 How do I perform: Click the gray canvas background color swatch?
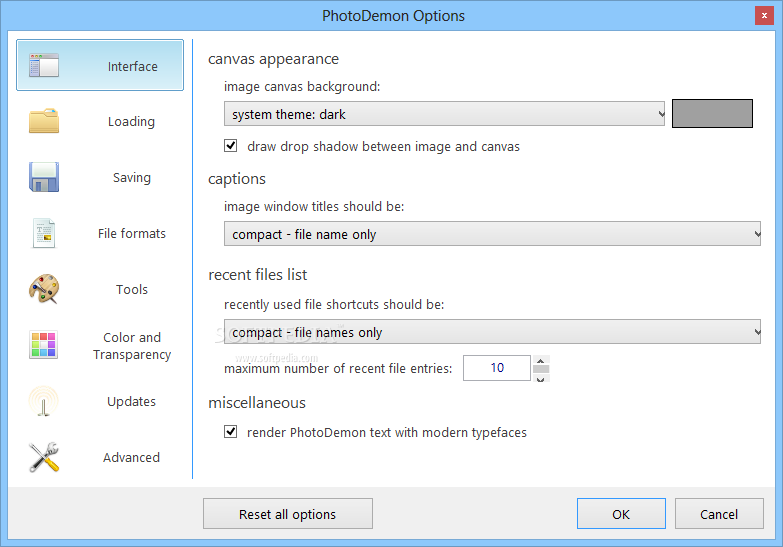[x=712, y=113]
